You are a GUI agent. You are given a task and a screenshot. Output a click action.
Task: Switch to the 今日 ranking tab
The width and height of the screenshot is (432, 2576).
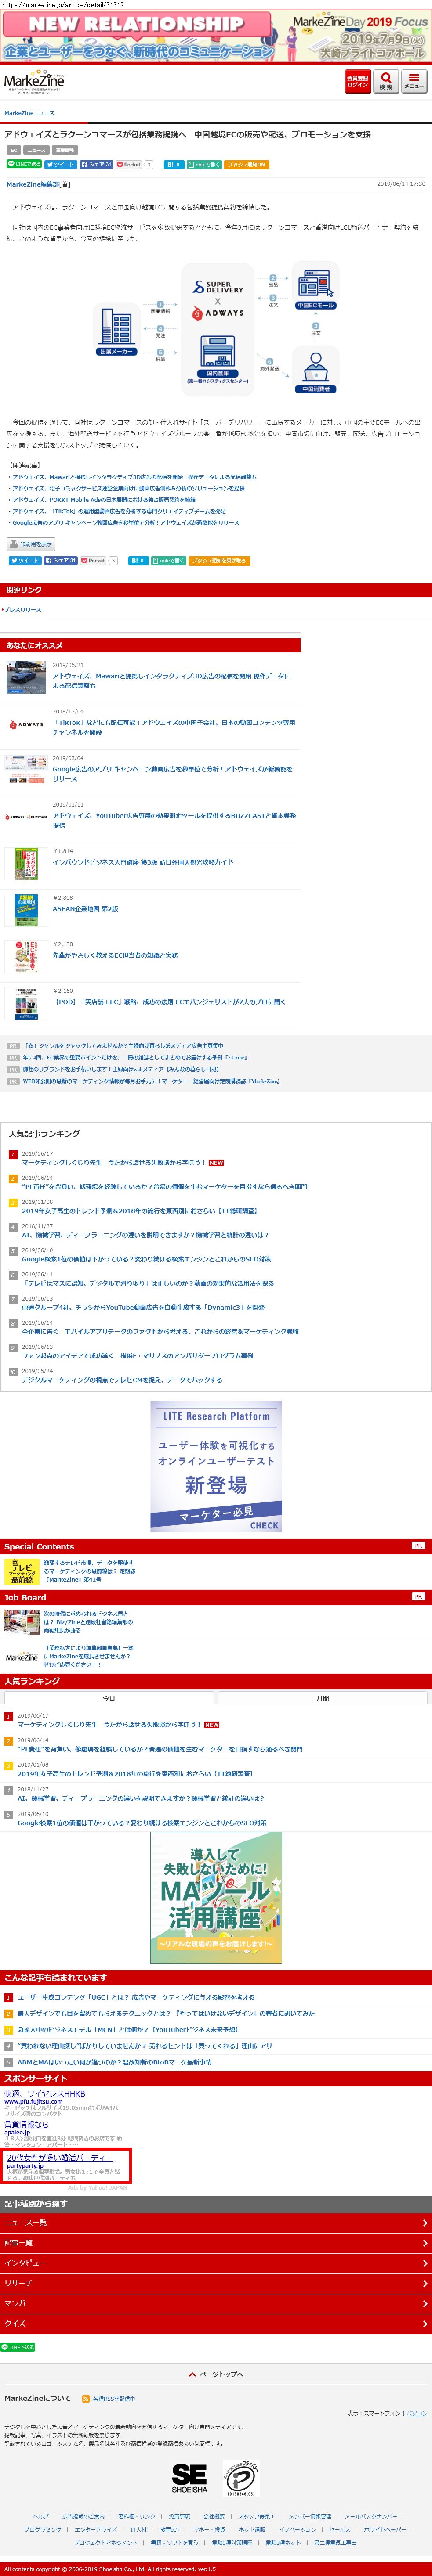108,1698
